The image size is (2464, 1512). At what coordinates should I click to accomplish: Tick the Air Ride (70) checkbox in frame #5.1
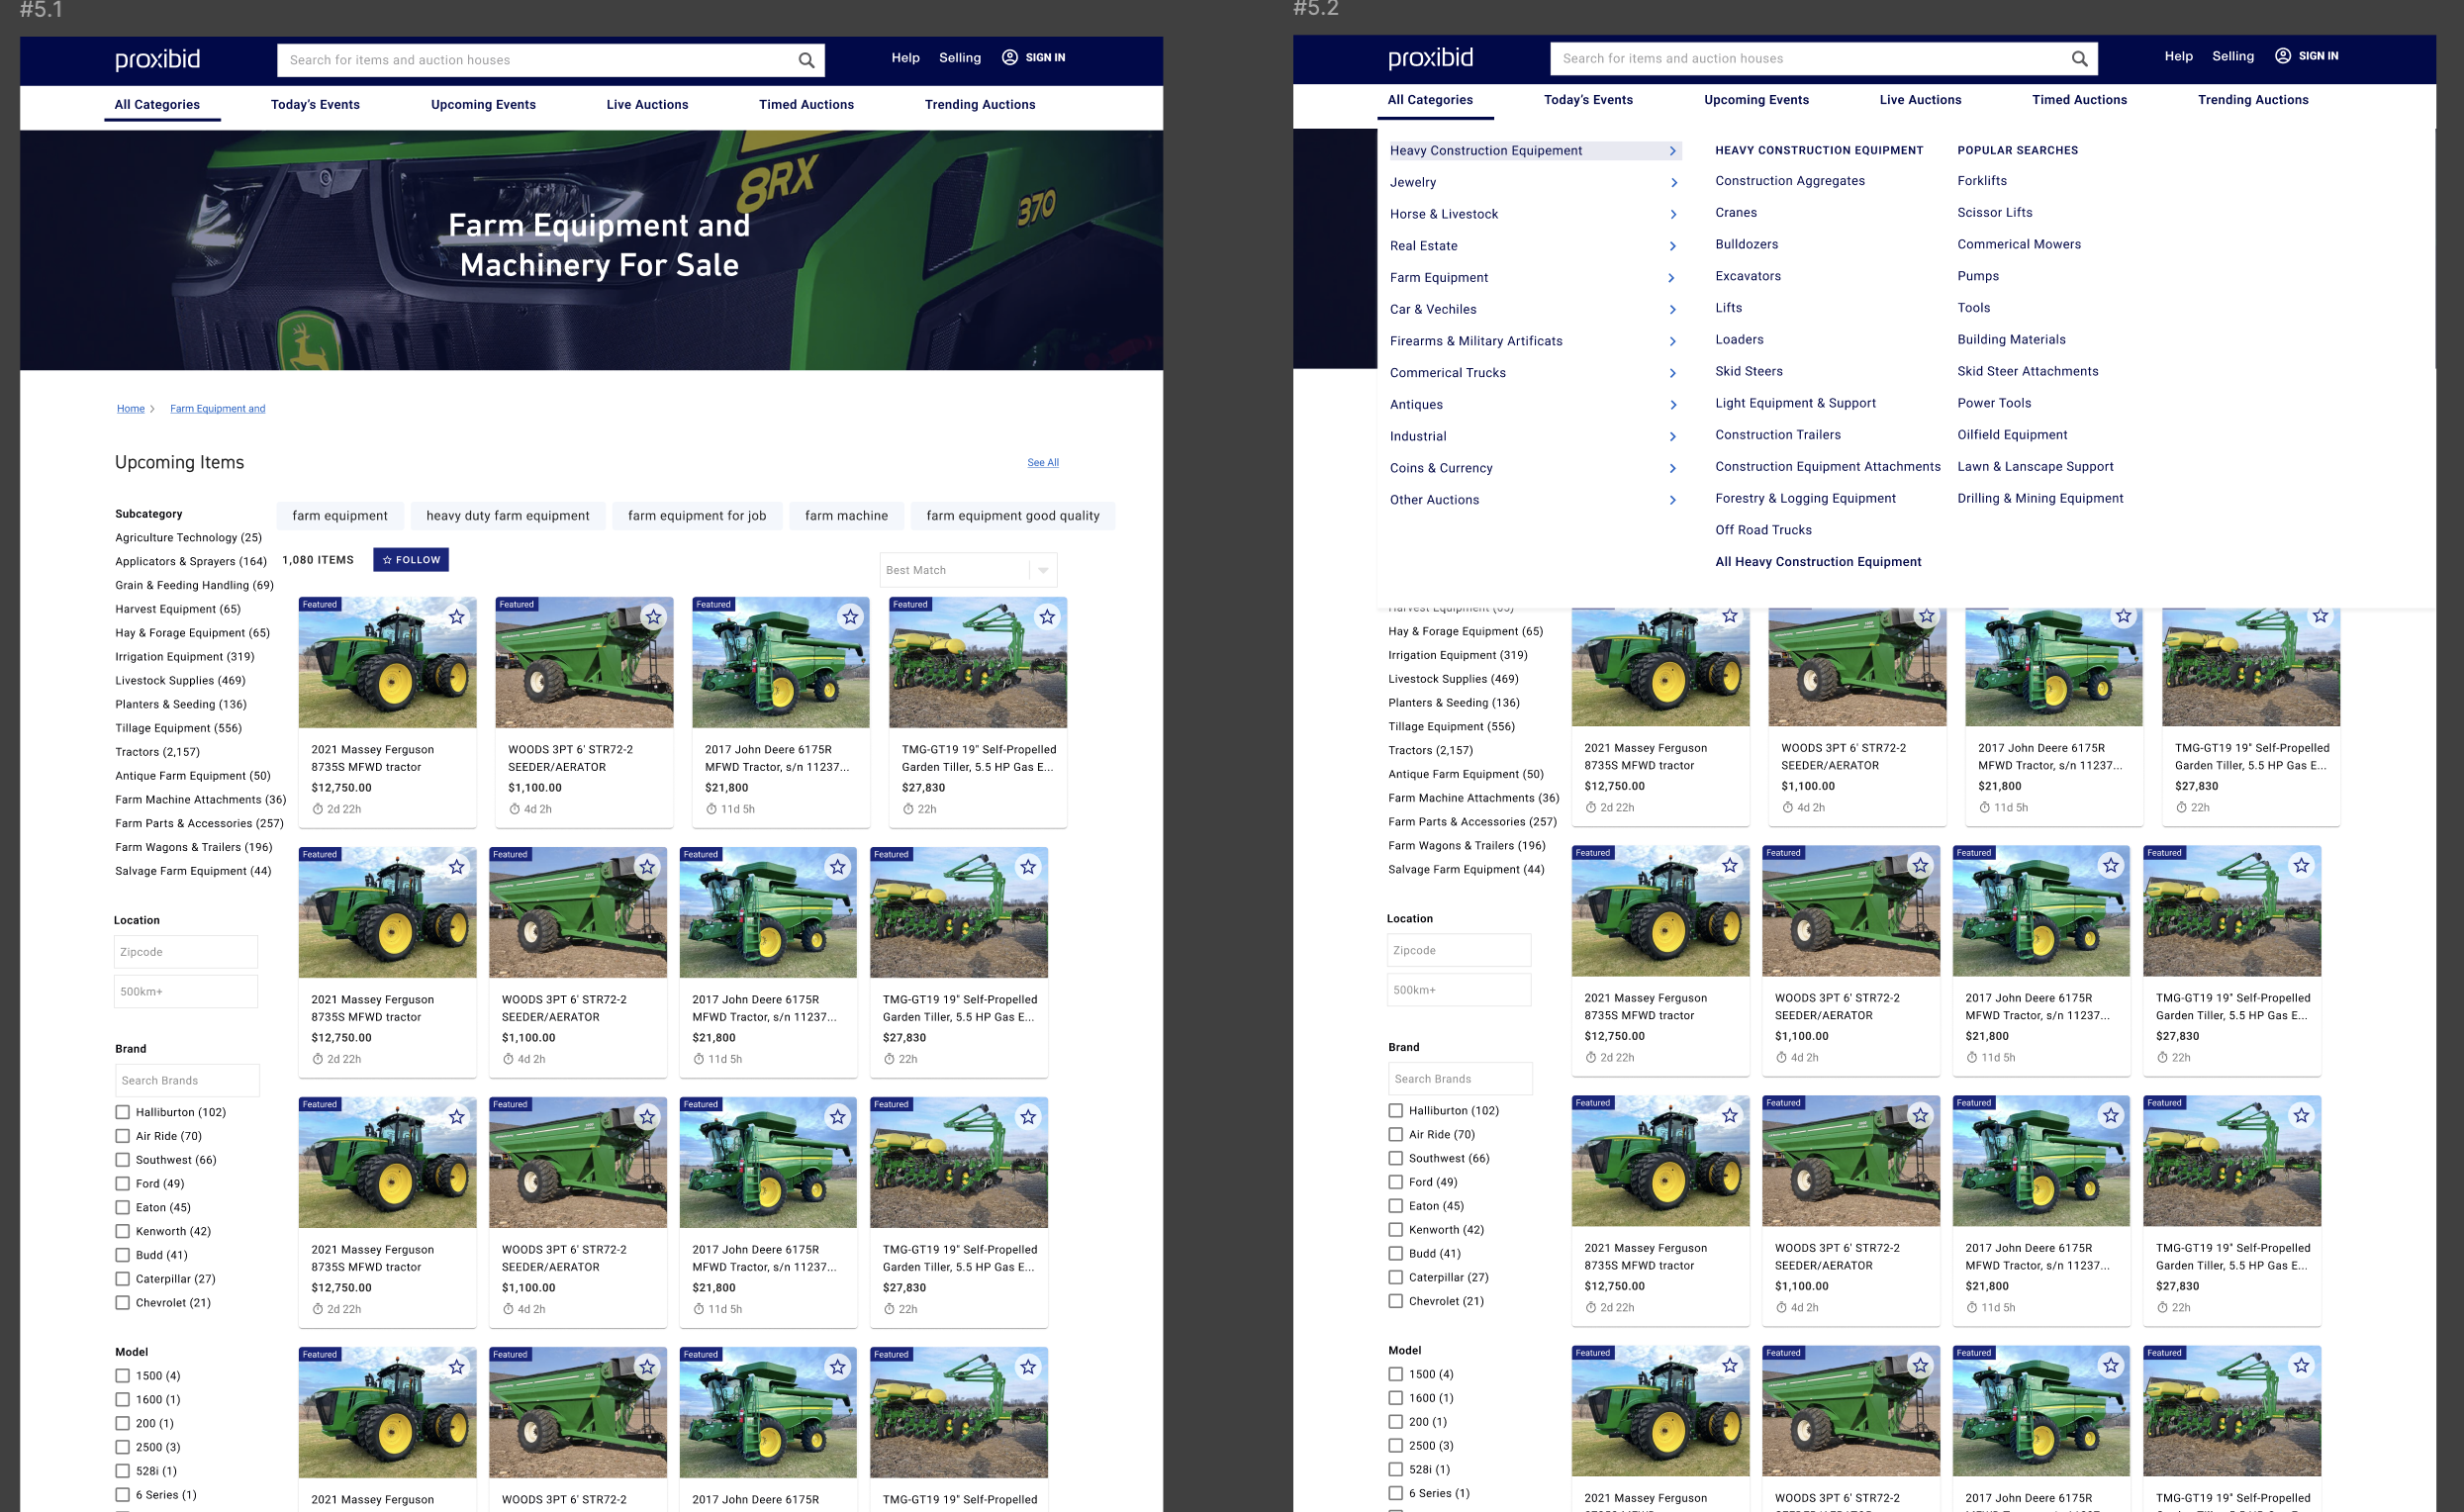pyautogui.click(x=122, y=1136)
